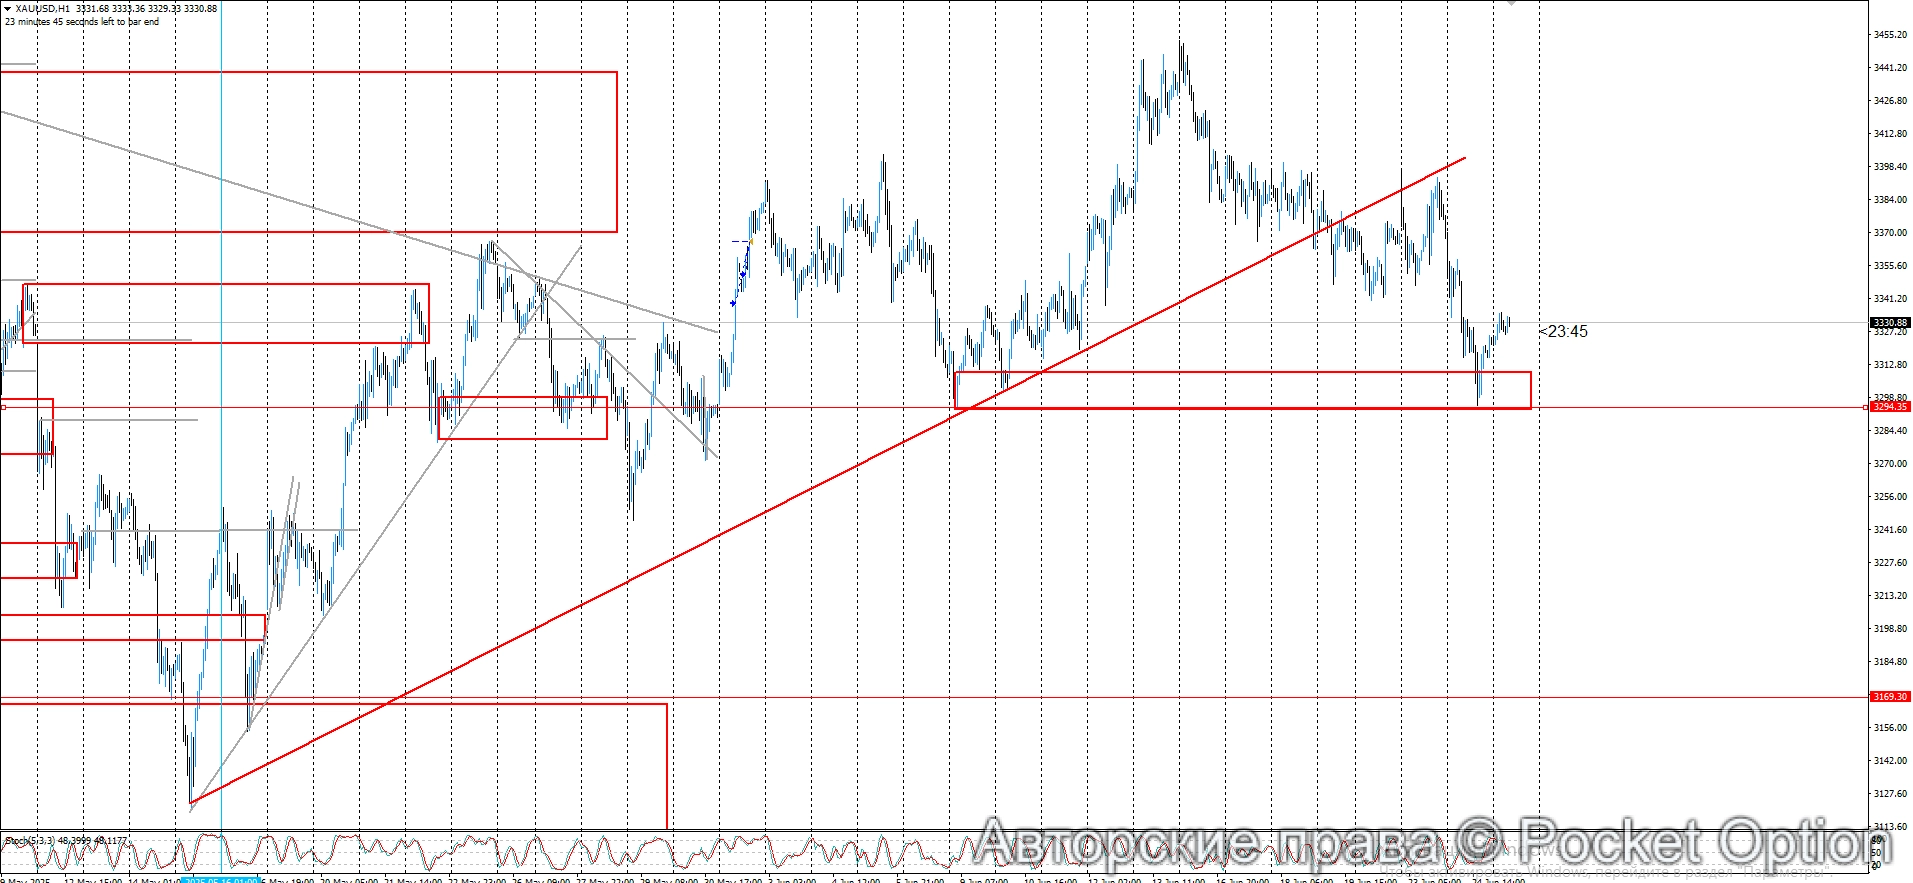Click the <23:45 timer label on chart
Image resolution: width=1913 pixels, height=883 pixels.
pos(1563,332)
